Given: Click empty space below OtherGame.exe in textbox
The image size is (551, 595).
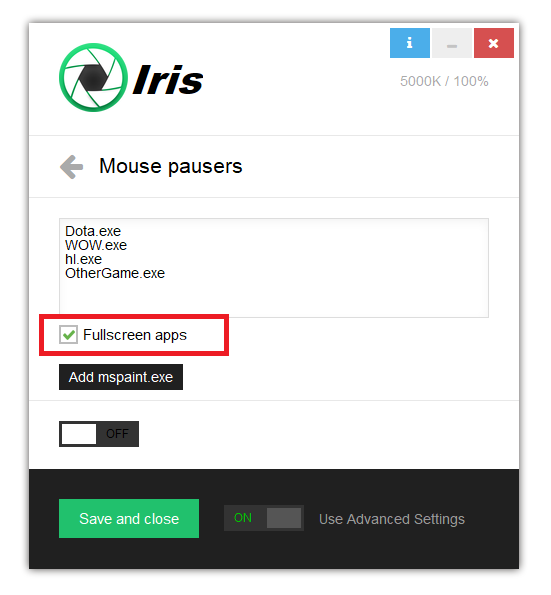Looking at the screenshot, I should point(273,299).
